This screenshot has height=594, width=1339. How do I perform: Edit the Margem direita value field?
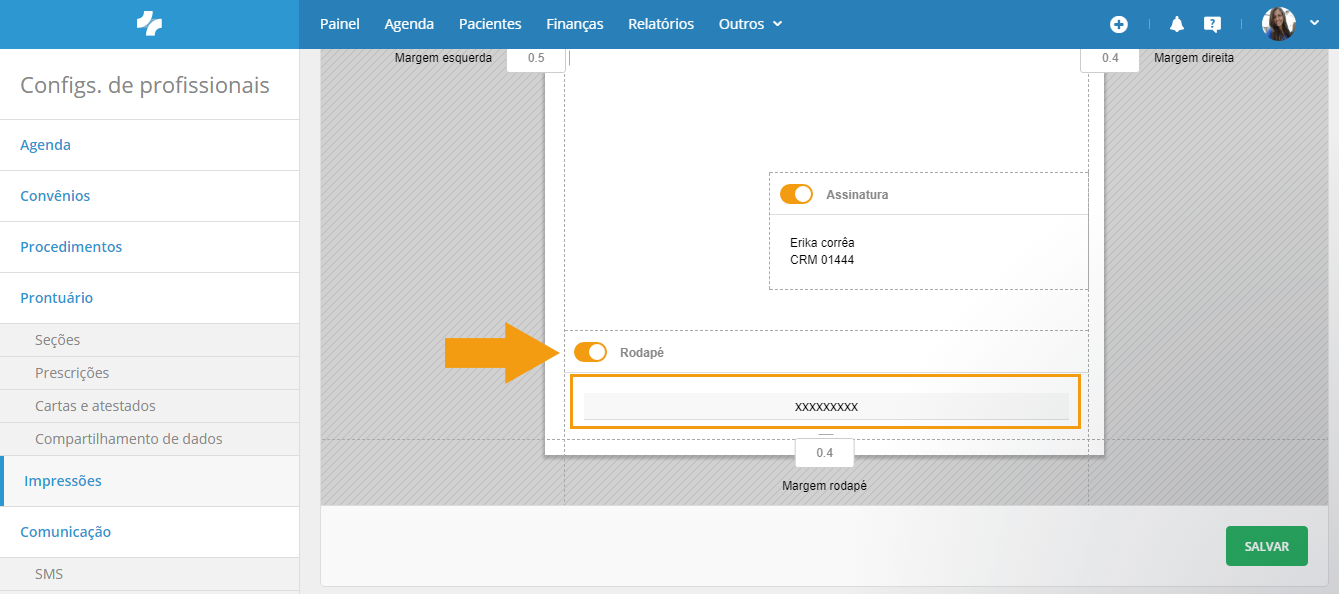[x=1110, y=58]
